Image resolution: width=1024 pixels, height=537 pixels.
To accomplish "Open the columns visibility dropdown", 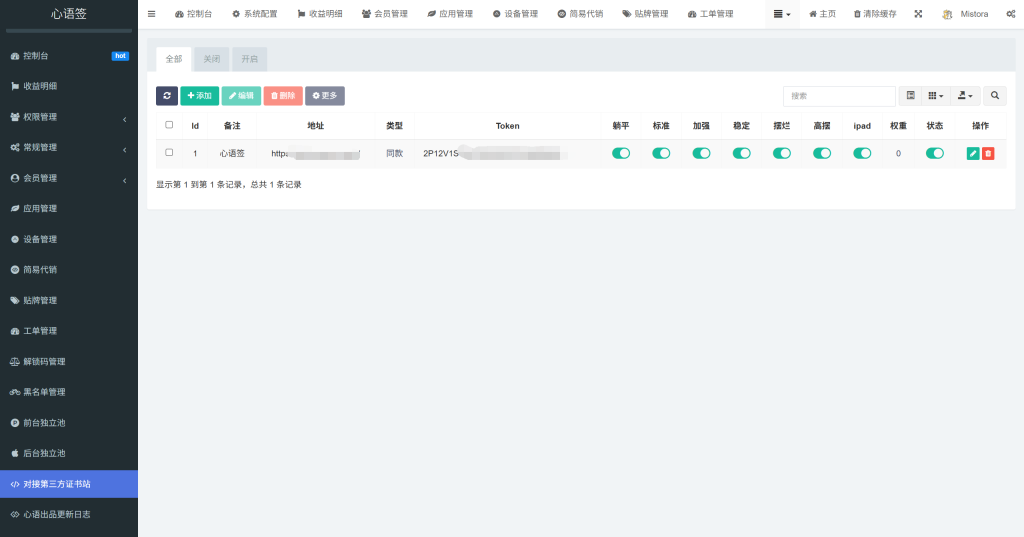I will coord(936,95).
